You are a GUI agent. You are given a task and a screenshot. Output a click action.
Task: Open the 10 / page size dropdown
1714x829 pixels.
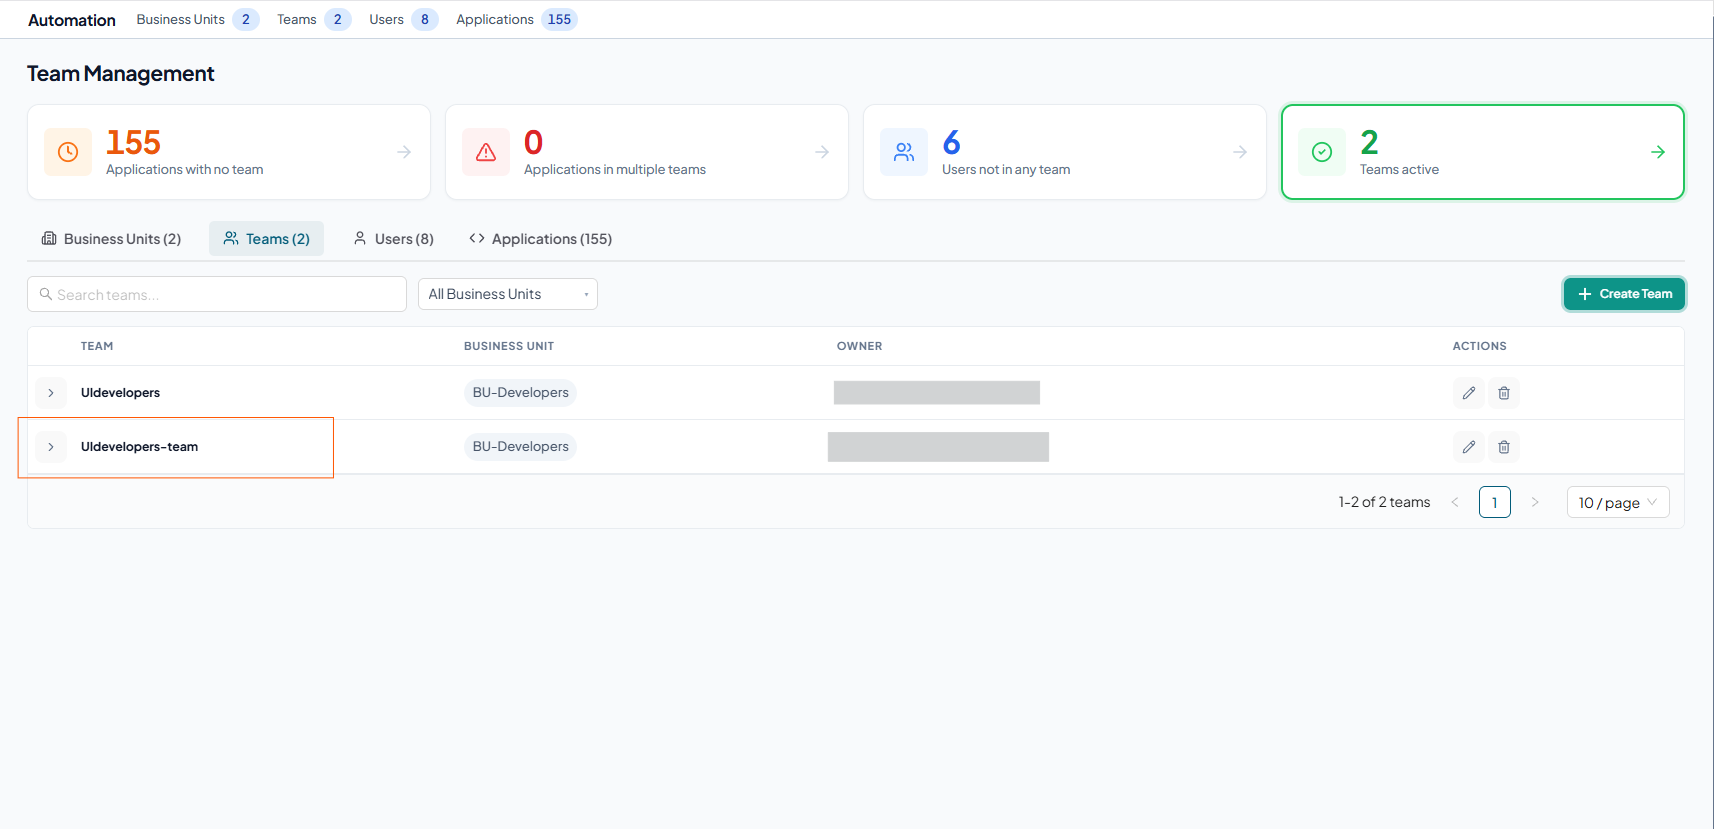coord(1618,502)
